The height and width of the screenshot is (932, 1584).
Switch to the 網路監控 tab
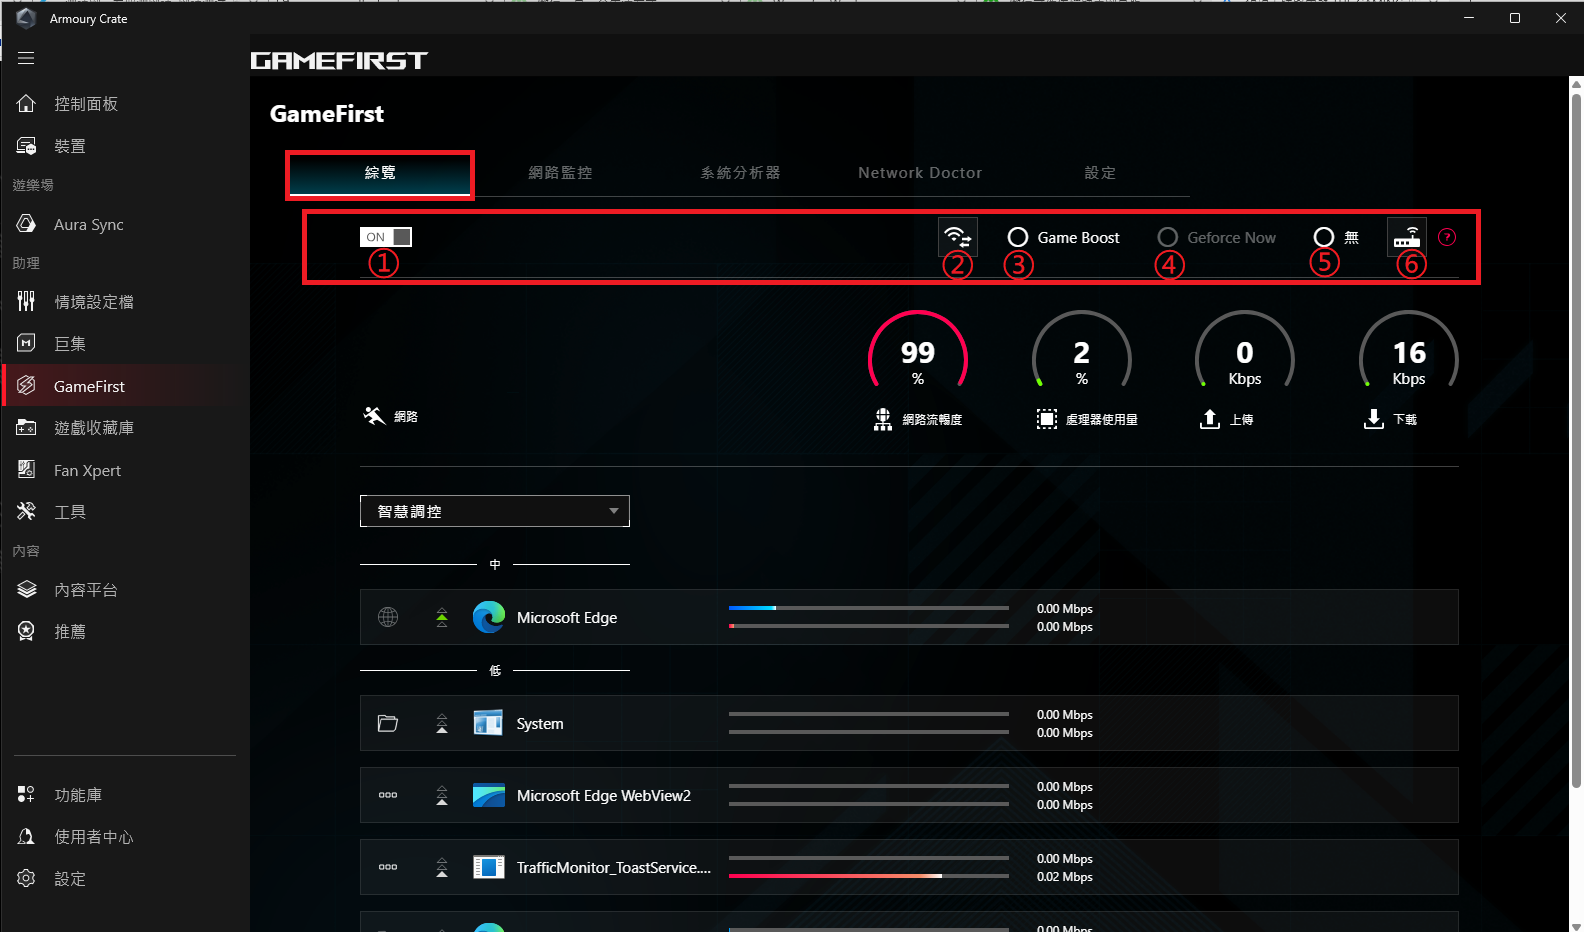[x=560, y=173]
